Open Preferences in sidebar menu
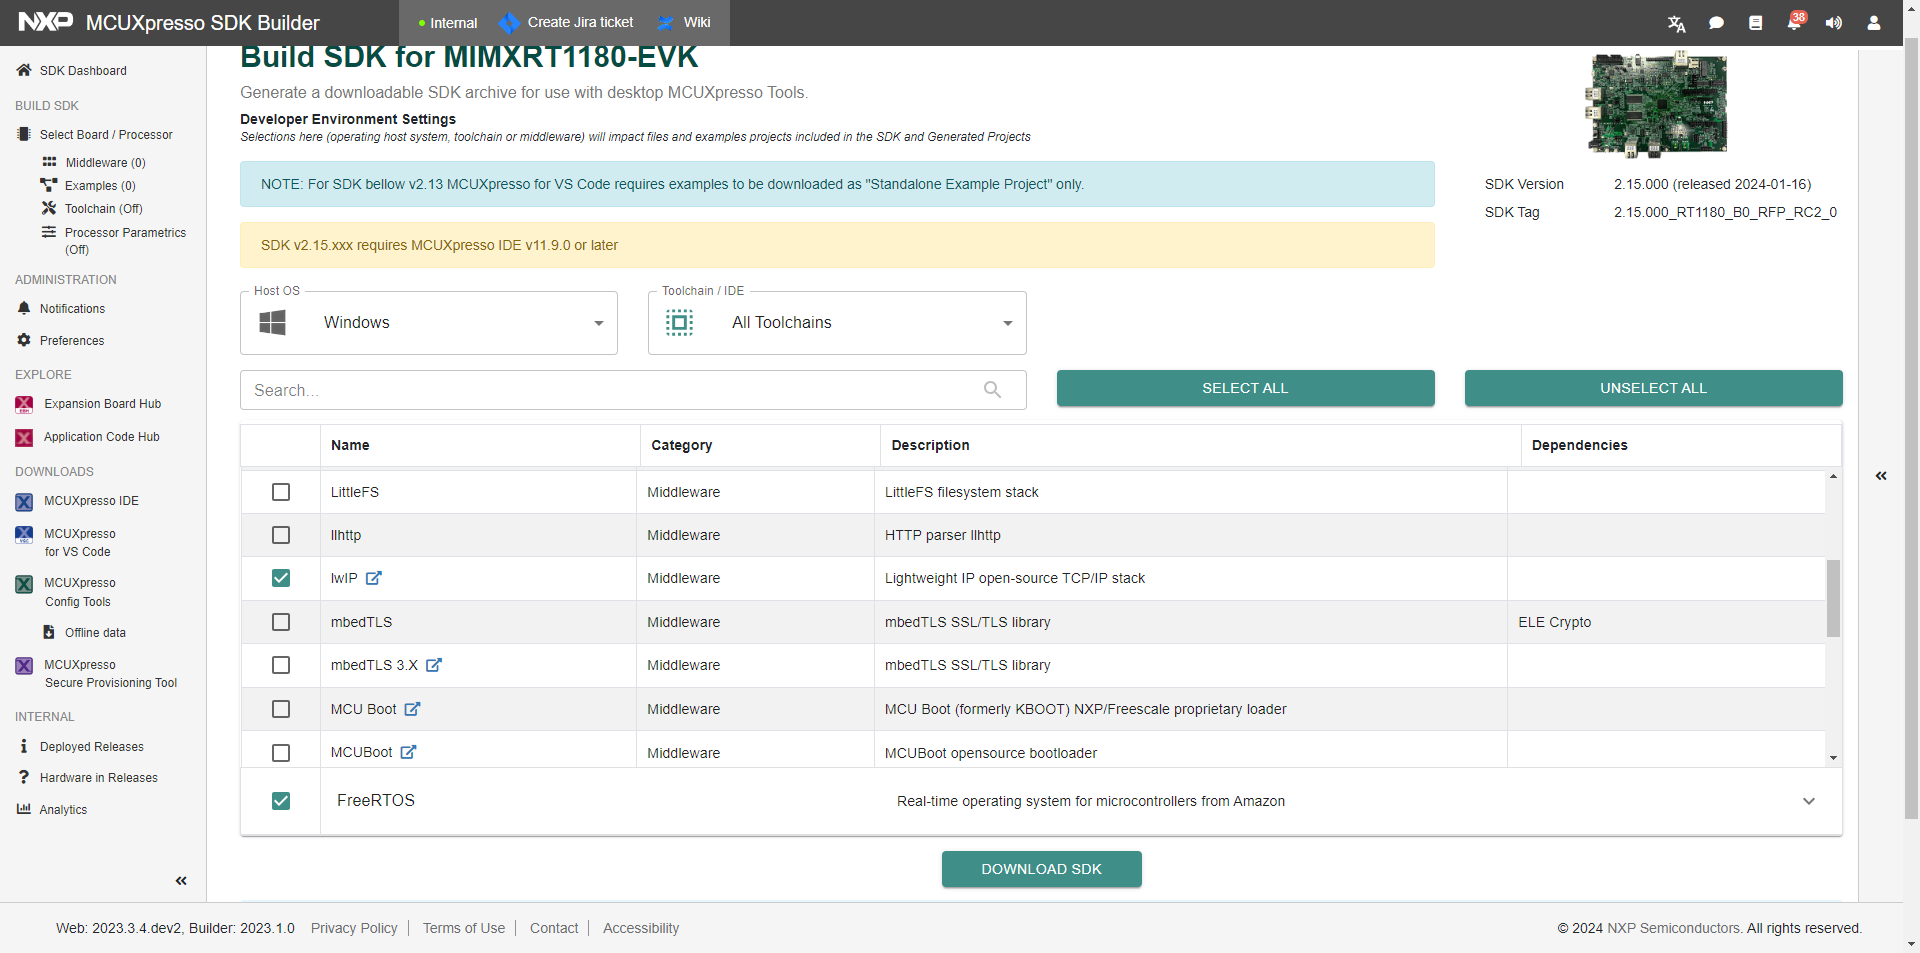 [x=72, y=341]
